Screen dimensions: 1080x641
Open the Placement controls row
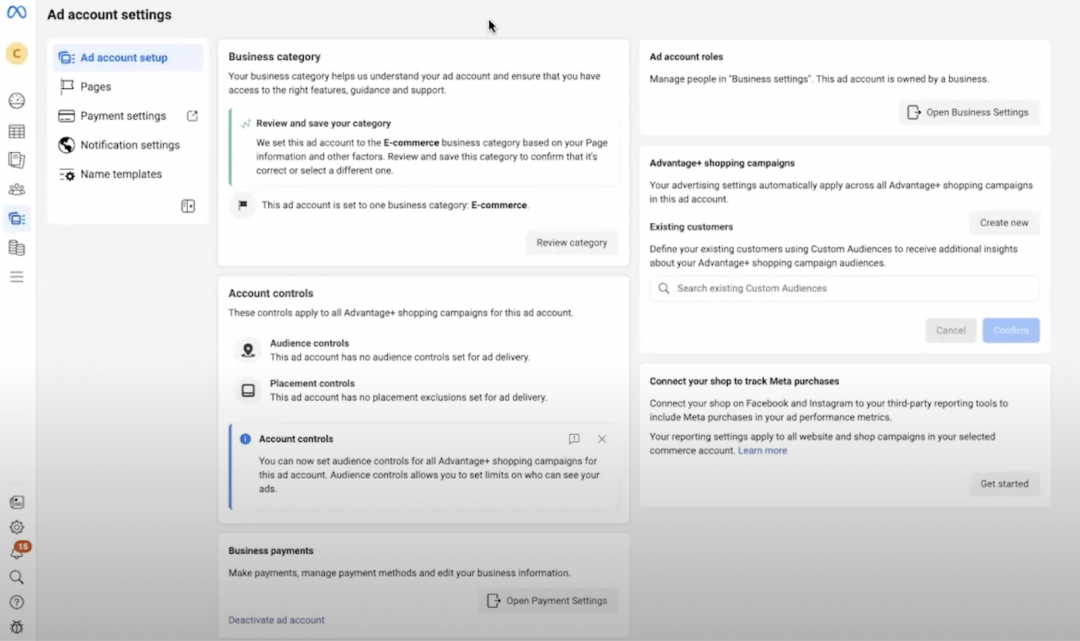(x=423, y=390)
